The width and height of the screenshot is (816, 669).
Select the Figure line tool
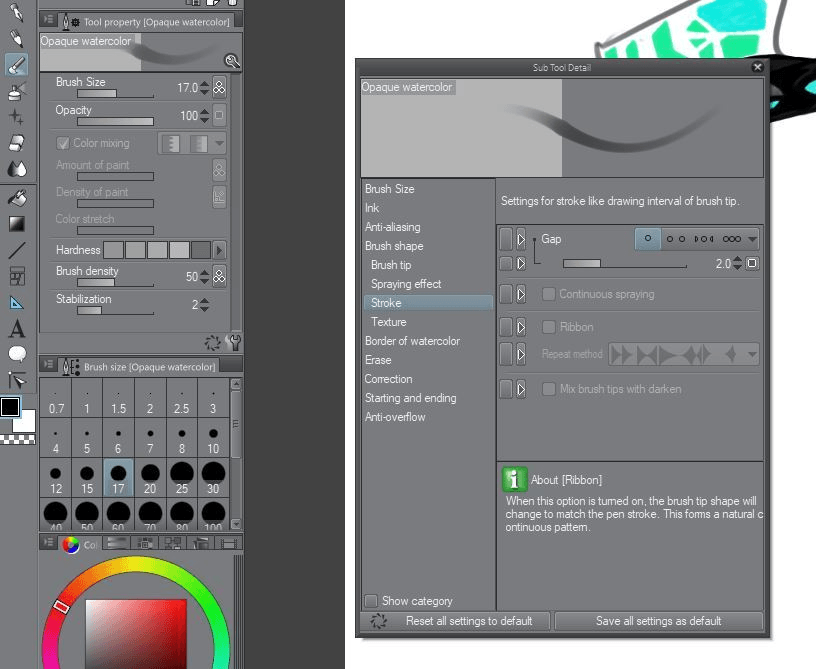coord(17,250)
